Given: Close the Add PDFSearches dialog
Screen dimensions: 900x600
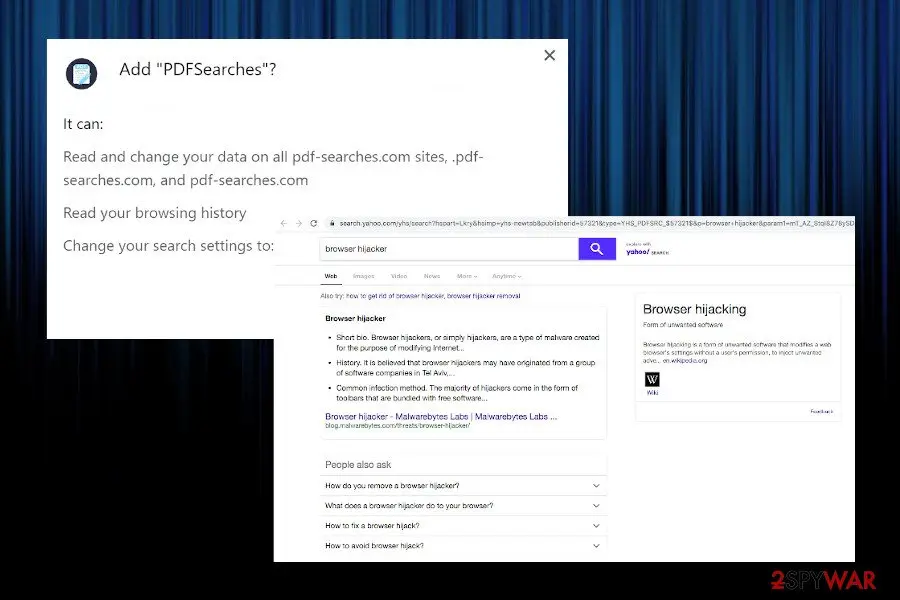Looking at the screenshot, I should 549,55.
